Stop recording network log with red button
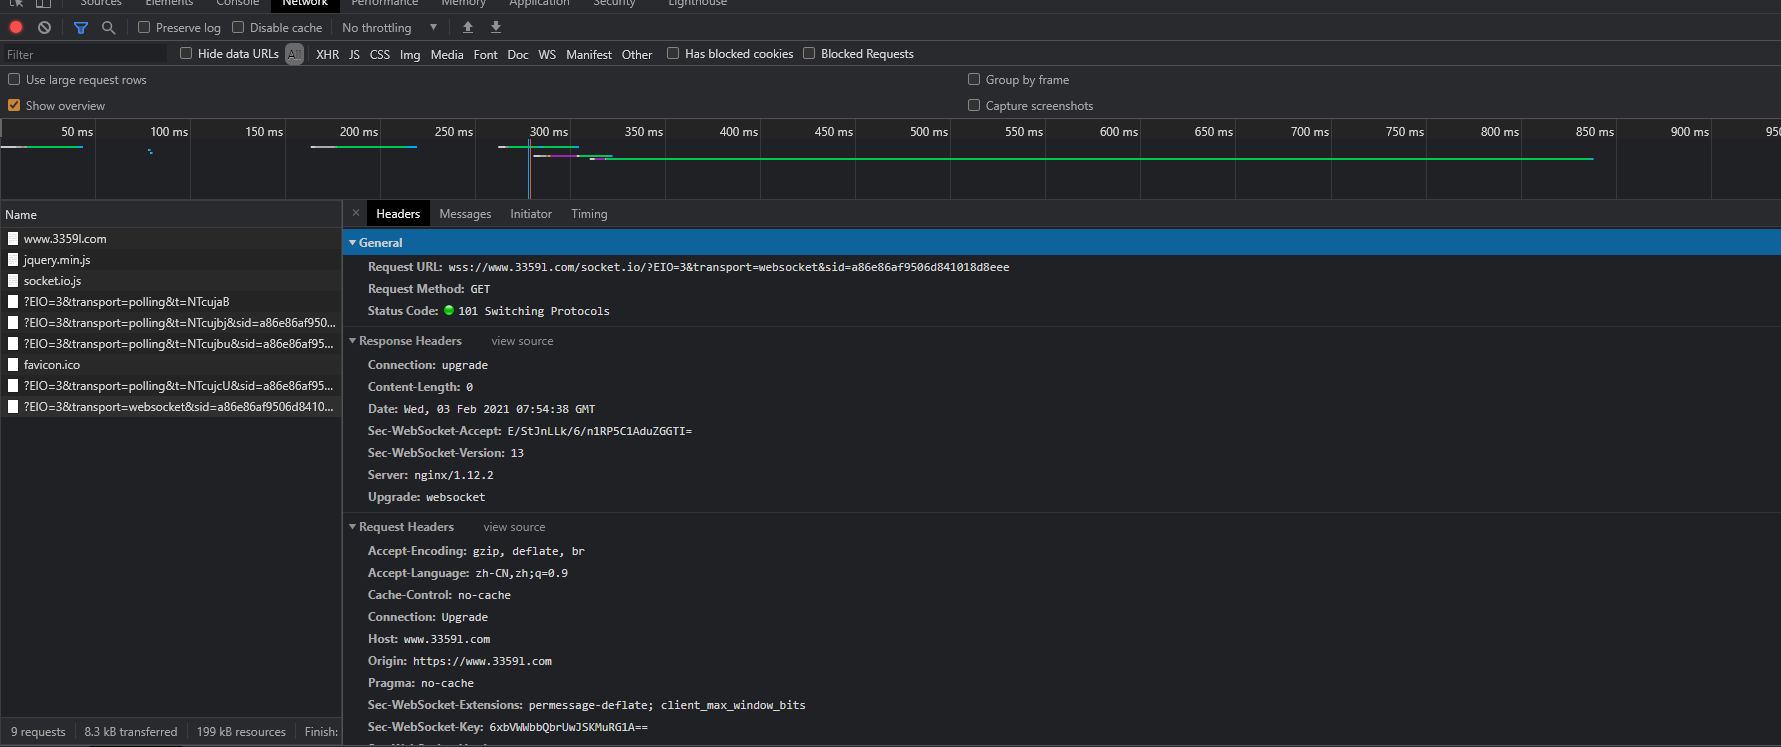Image resolution: width=1781 pixels, height=747 pixels. point(16,27)
